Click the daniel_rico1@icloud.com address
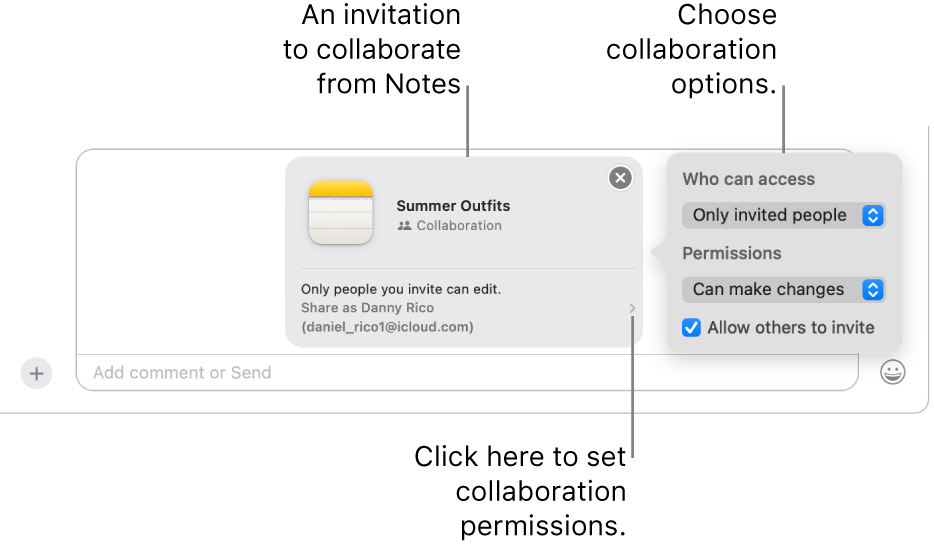 (387, 327)
